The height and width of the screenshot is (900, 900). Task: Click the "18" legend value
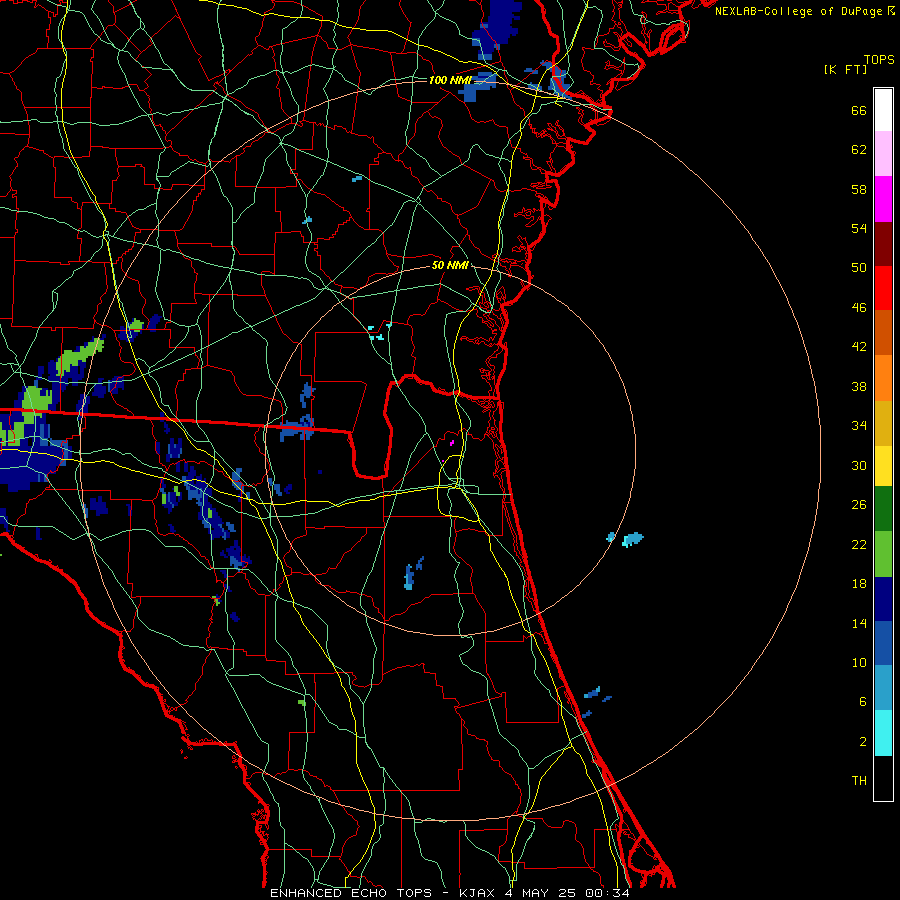pyautogui.click(x=859, y=584)
